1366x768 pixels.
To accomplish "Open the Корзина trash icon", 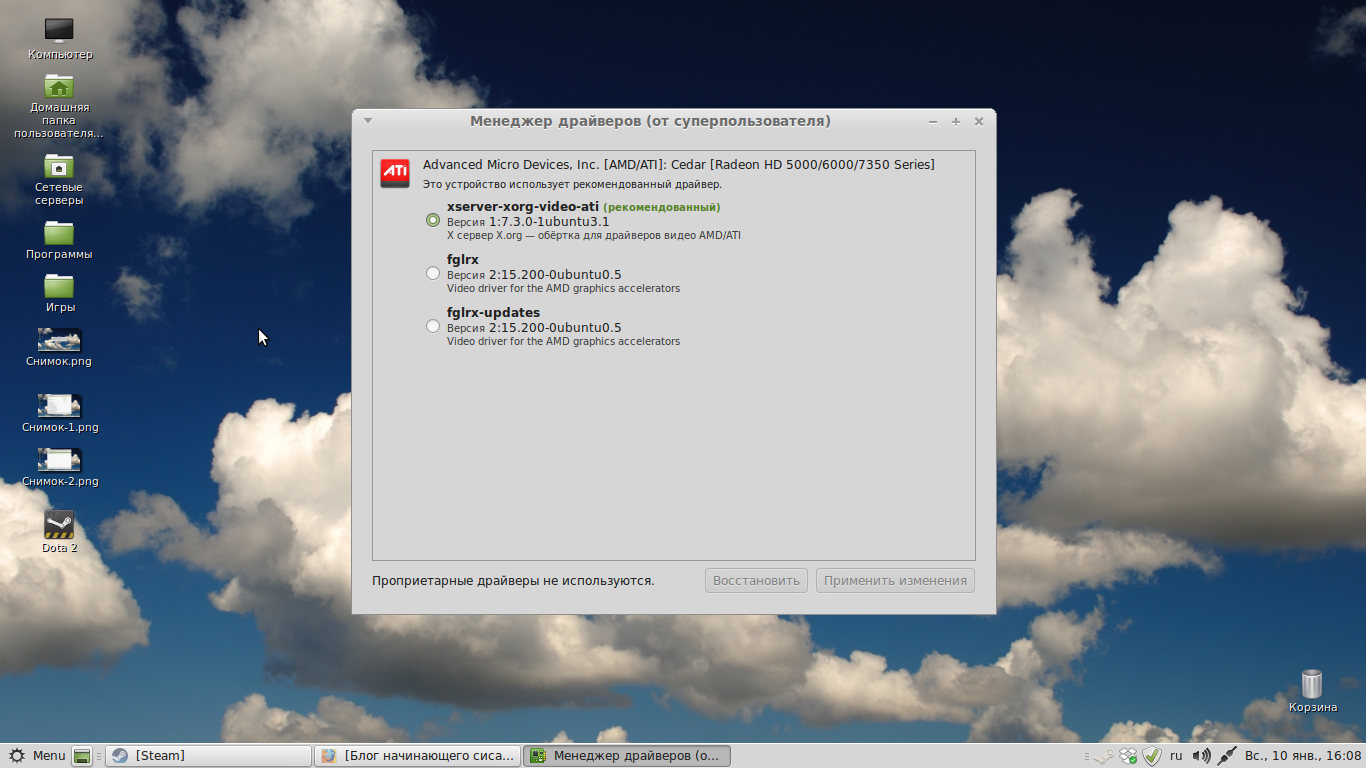I will pos(1312,684).
